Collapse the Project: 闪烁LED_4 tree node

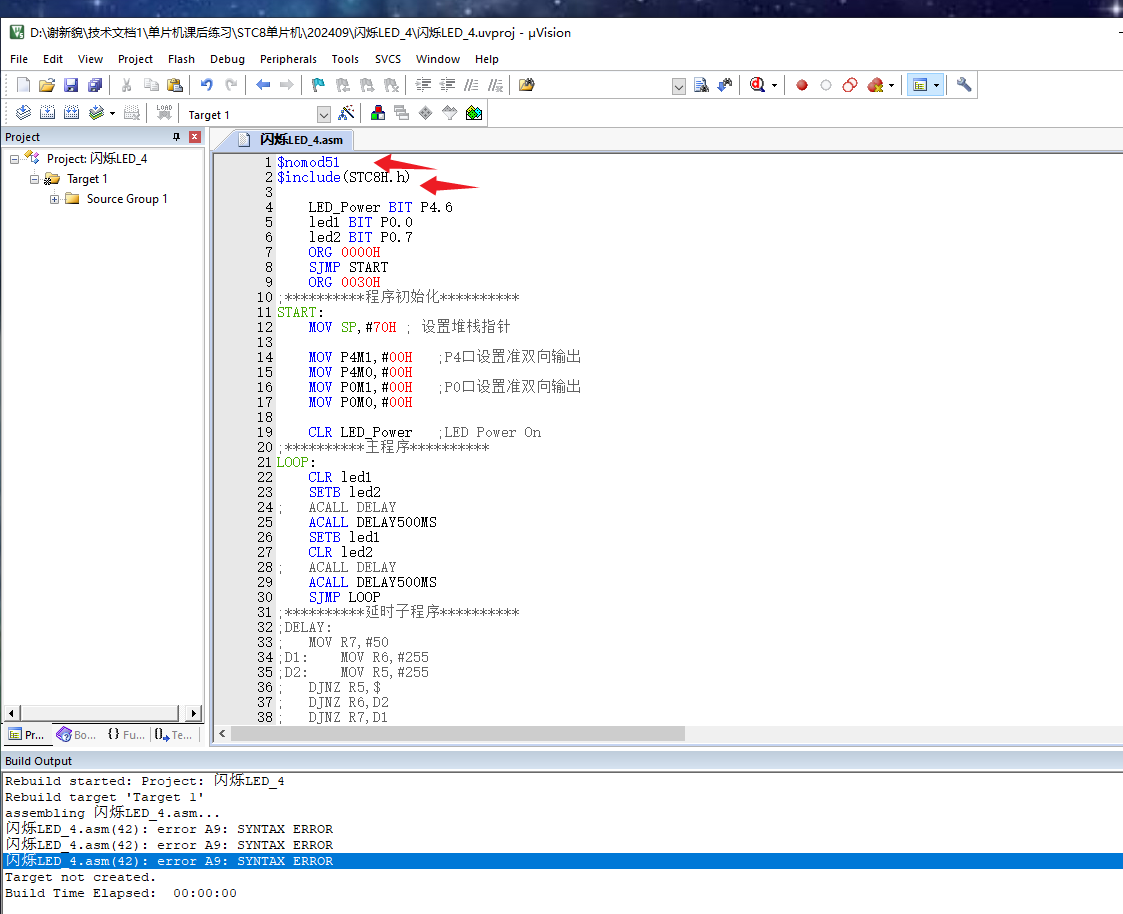click(x=14, y=159)
